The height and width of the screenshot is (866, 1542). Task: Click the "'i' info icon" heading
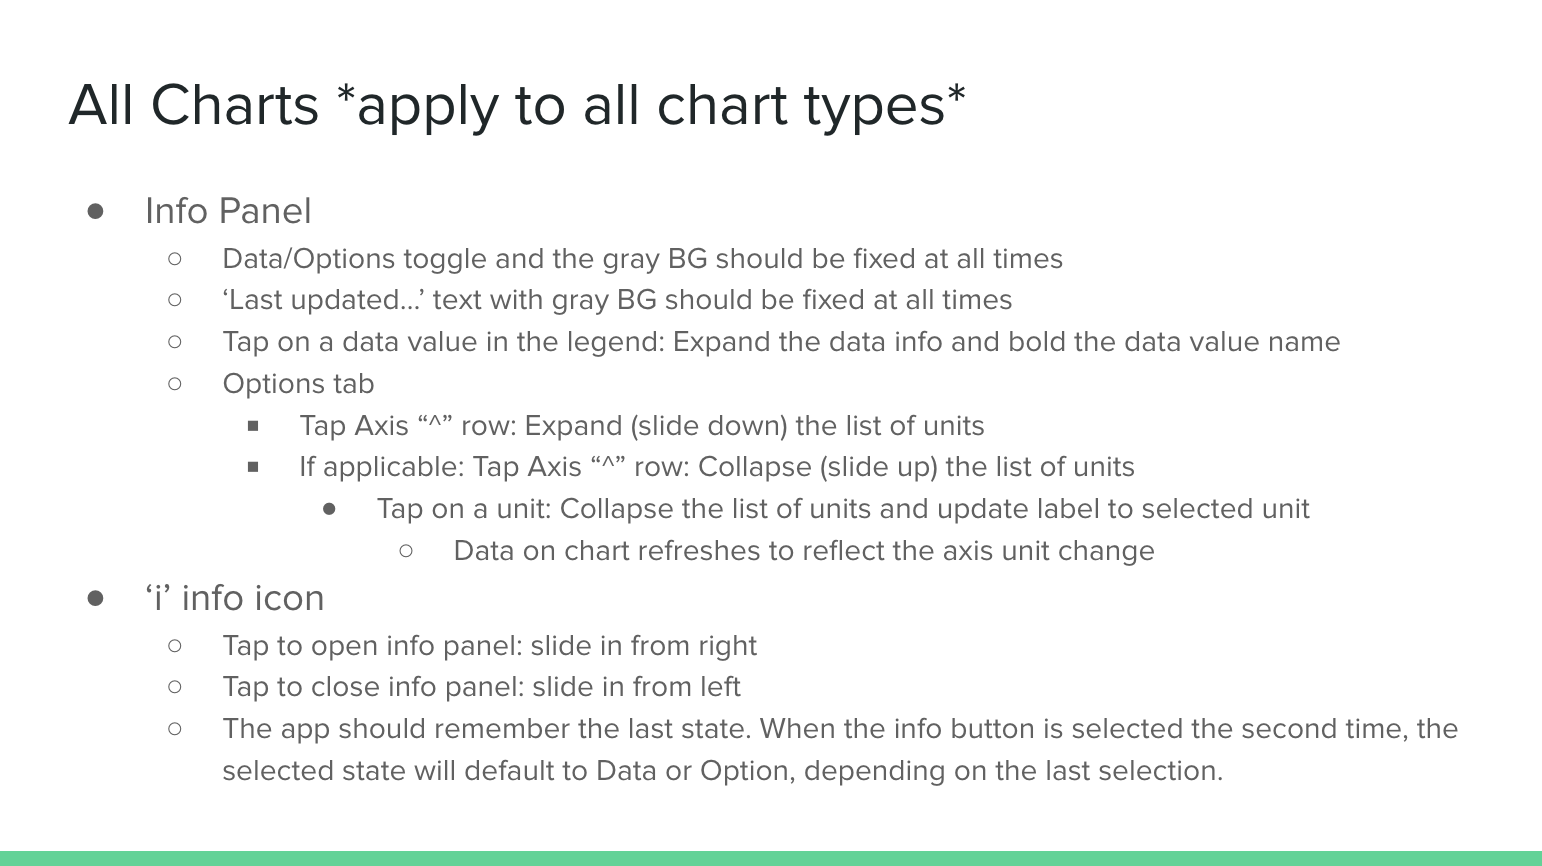click(235, 598)
